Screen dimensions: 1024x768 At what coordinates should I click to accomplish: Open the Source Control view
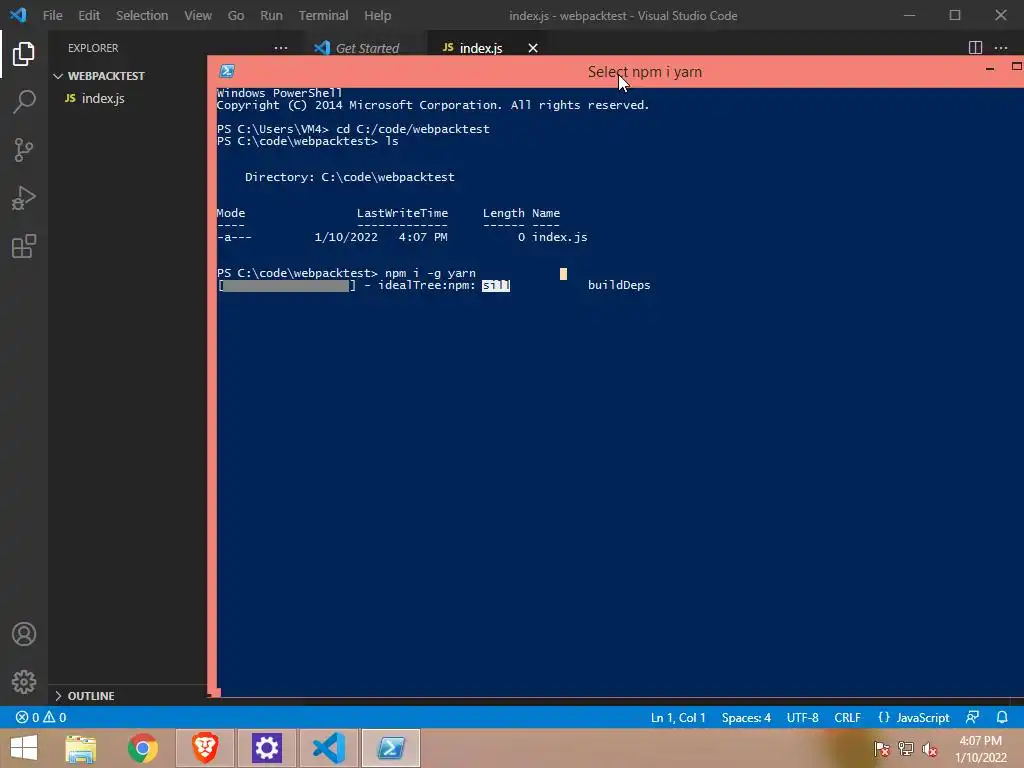click(24, 150)
